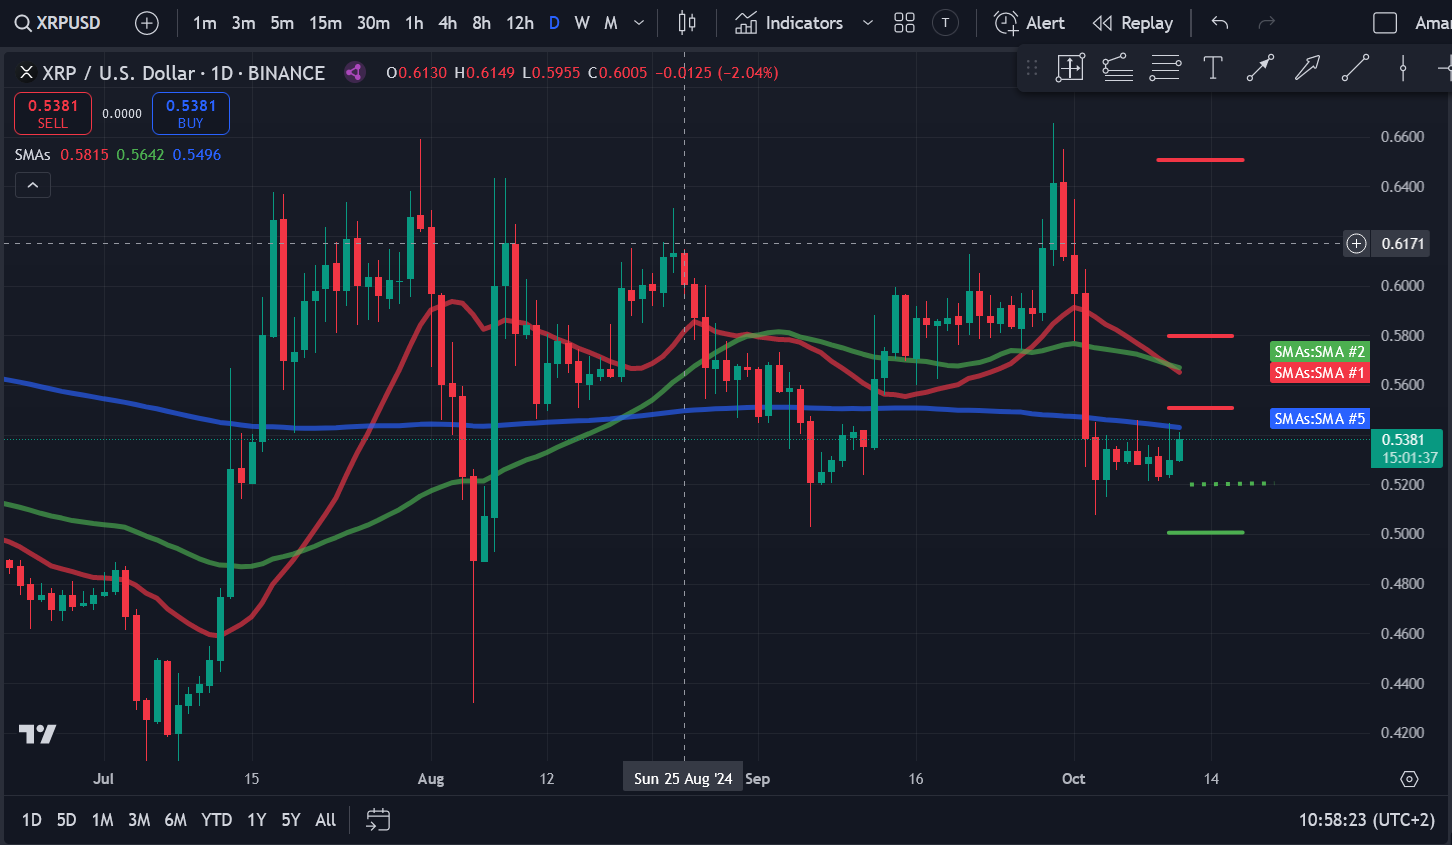Create an Alert

tap(1030, 22)
